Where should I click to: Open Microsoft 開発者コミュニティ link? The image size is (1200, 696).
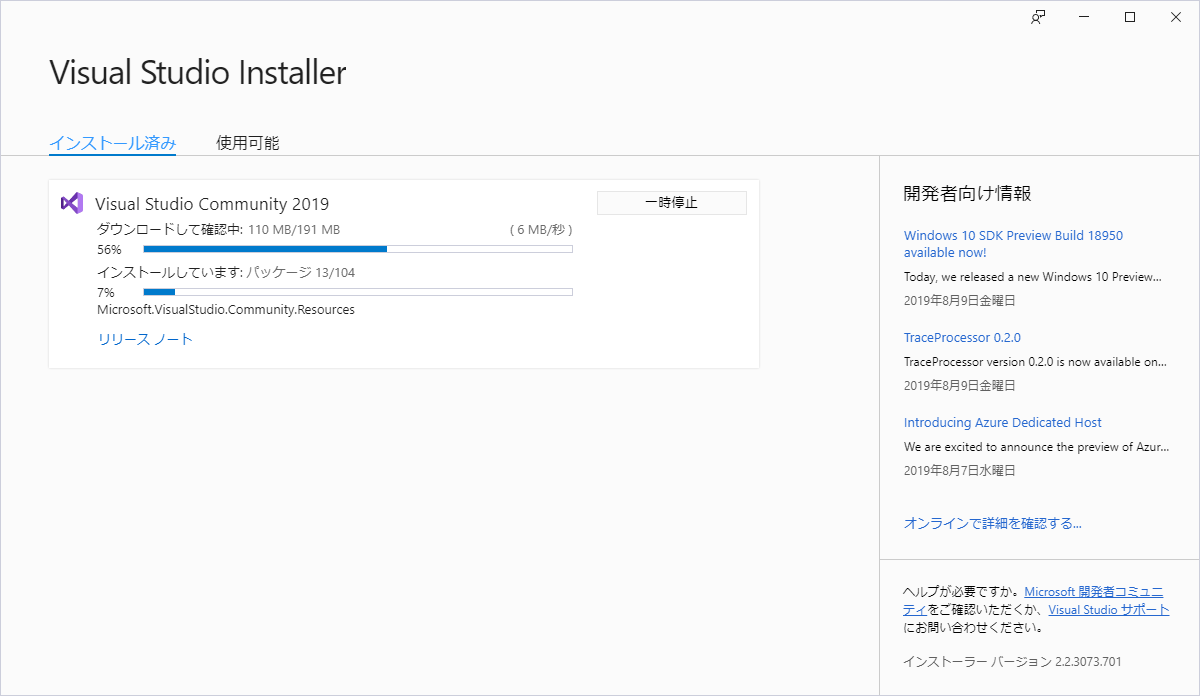tap(1094, 592)
